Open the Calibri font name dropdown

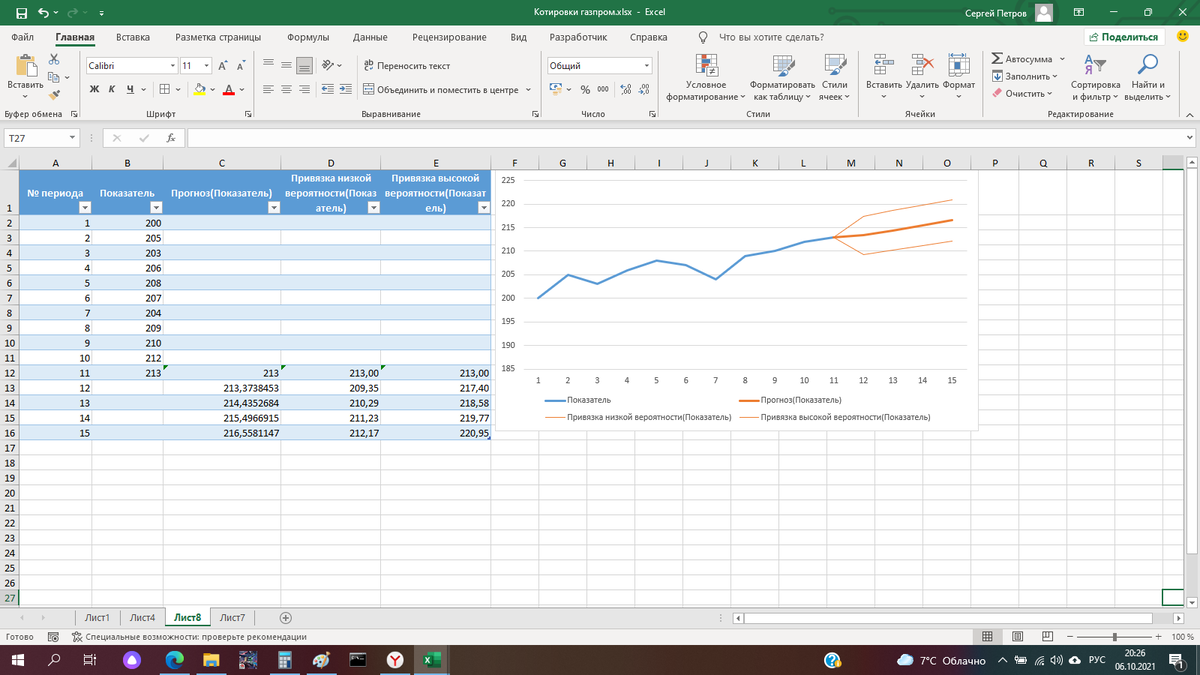pos(172,65)
